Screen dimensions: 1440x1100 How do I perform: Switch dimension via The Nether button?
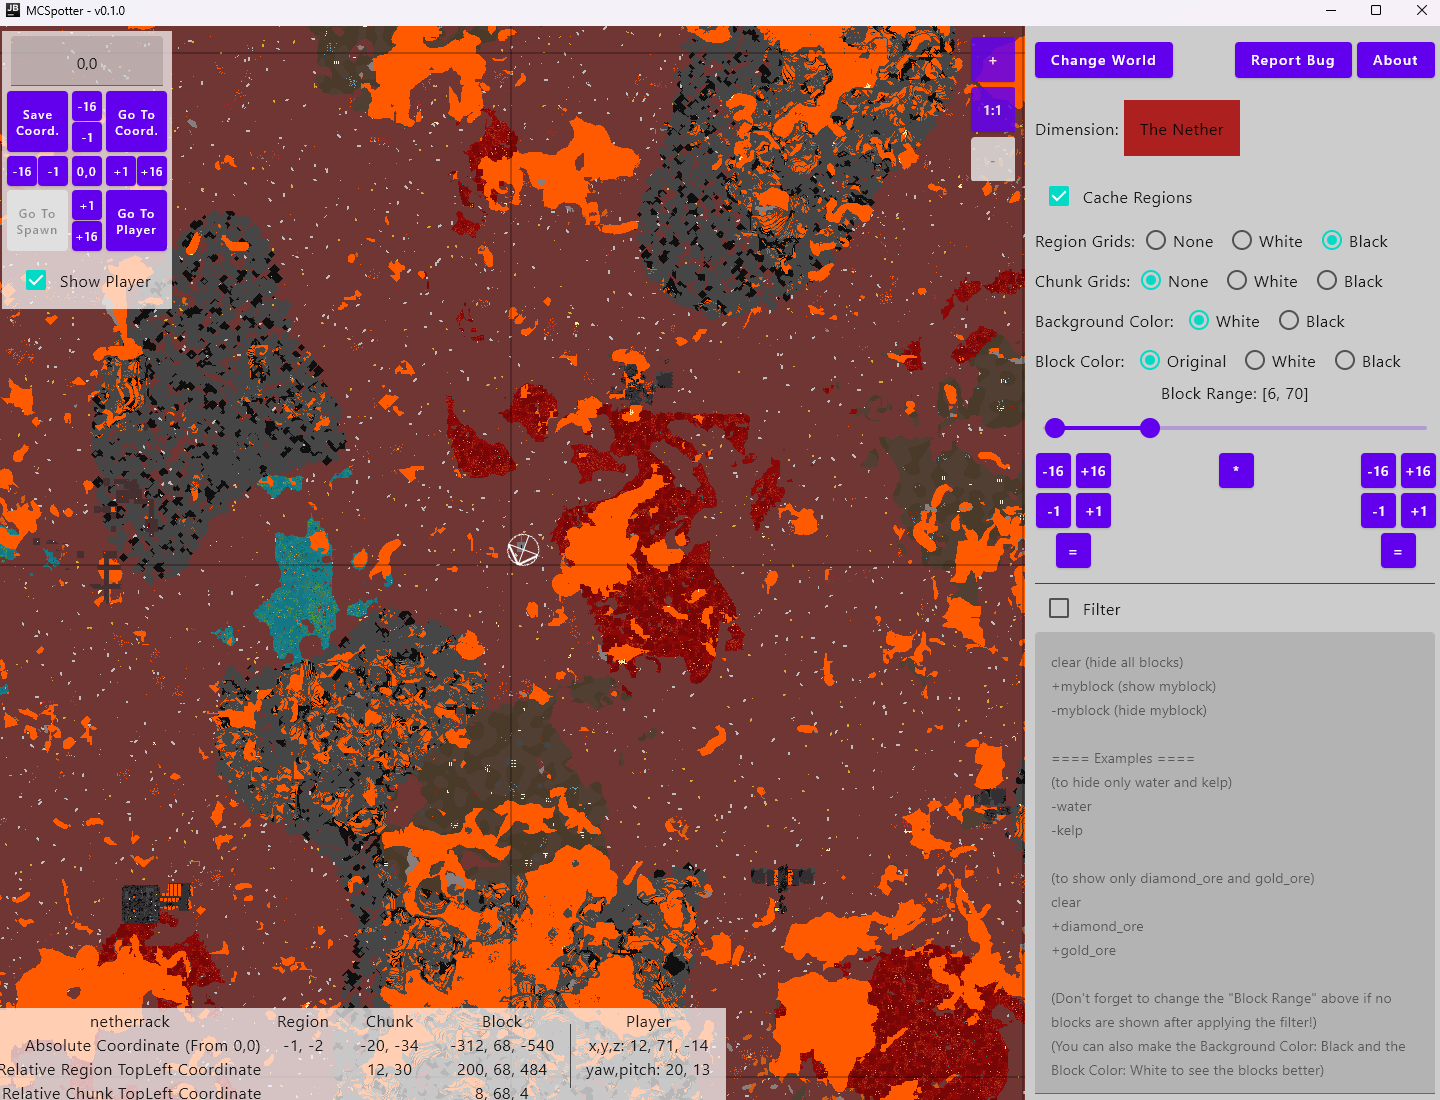[1182, 128]
